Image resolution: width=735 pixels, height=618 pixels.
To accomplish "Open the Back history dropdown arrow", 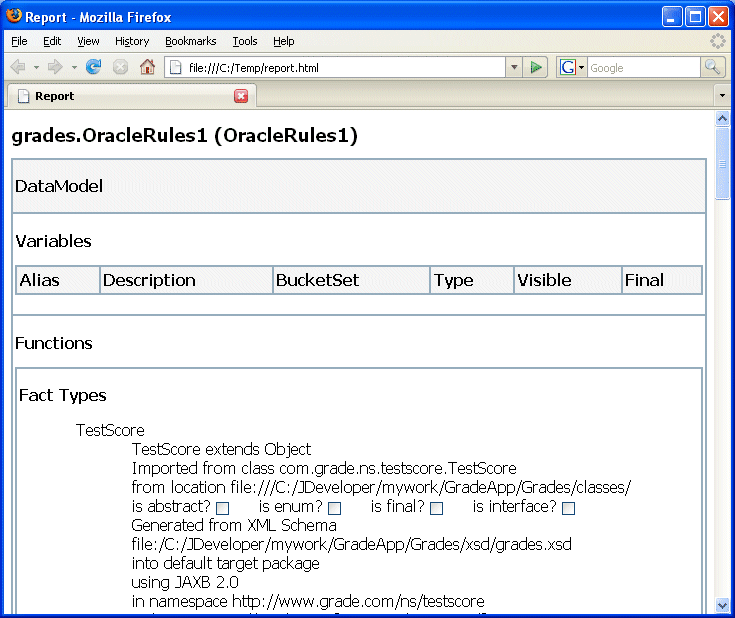I will coord(36,68).
